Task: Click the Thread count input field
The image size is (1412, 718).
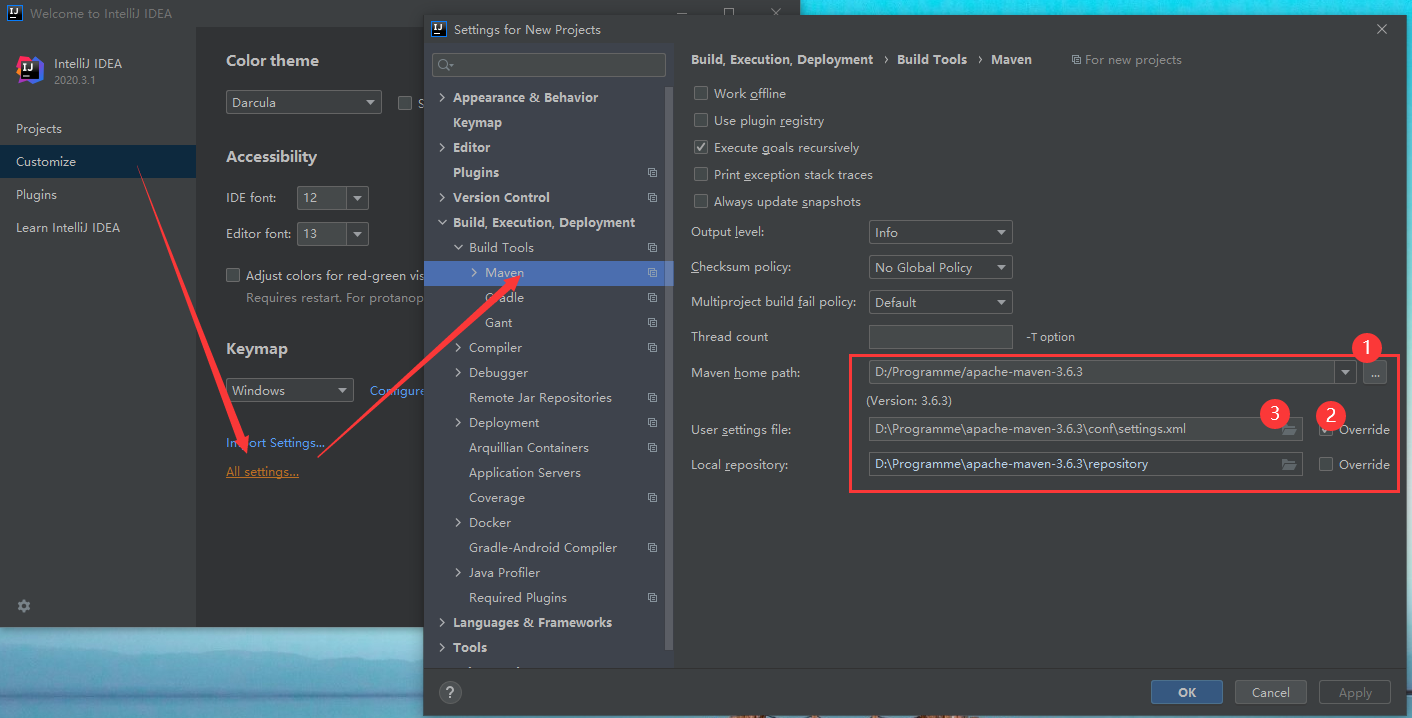Action: coord(940,337)
